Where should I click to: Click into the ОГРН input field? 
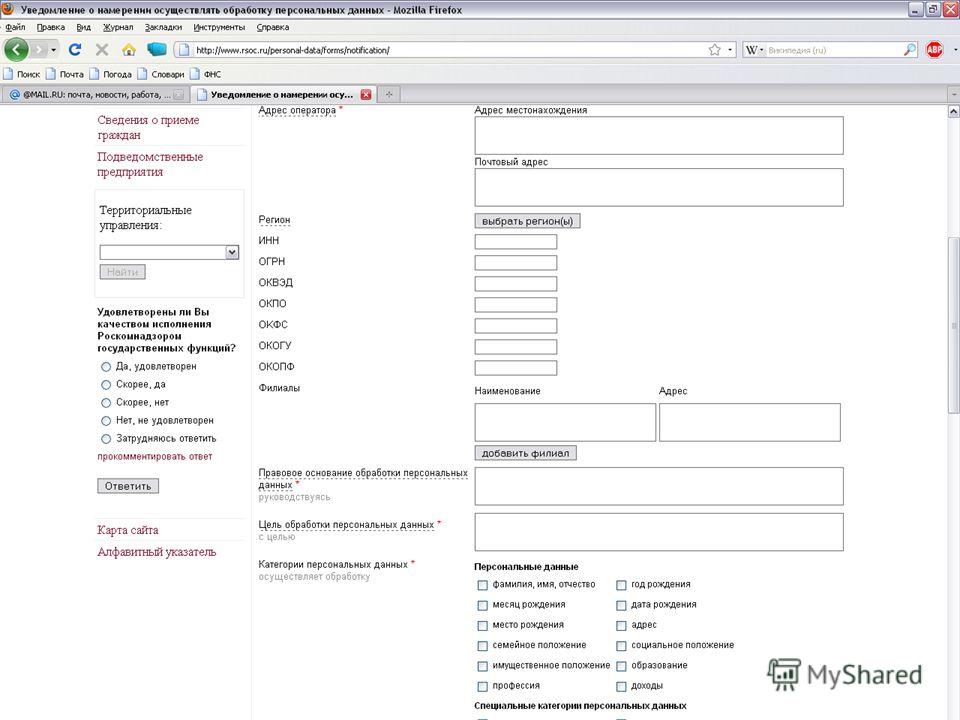[x=516, y=263]
